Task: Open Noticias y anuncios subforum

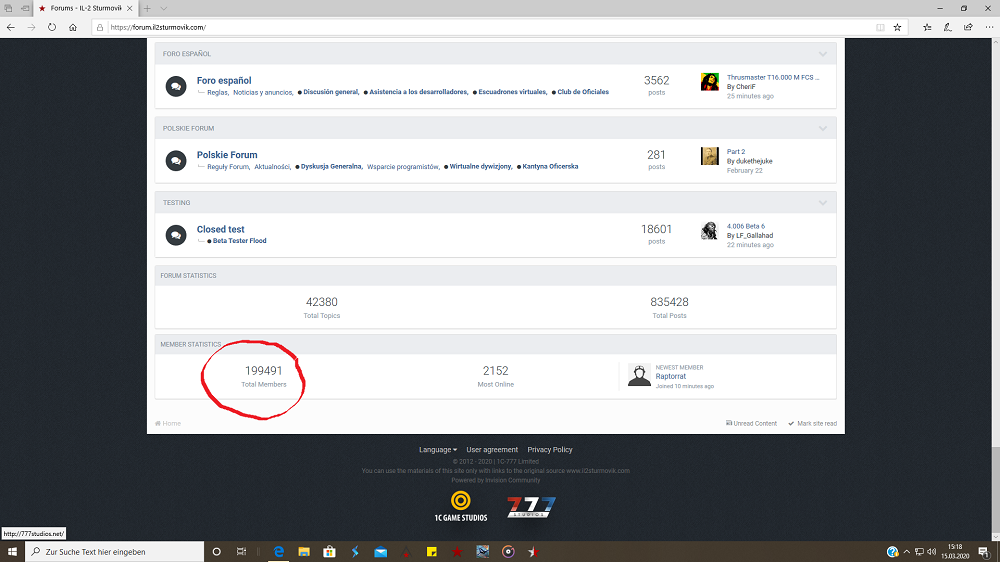Action: pos(263,92)
